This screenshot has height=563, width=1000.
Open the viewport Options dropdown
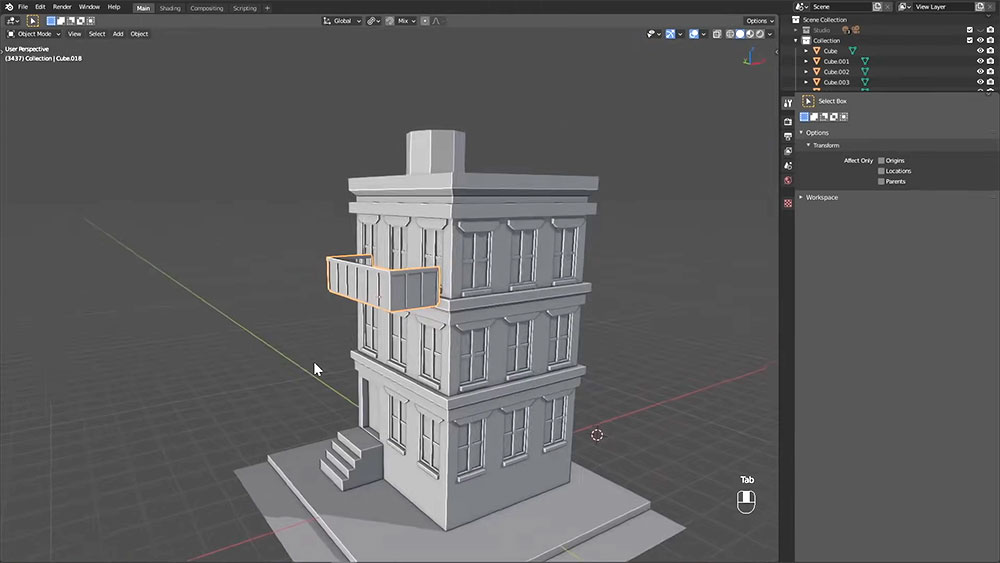point(760,21)
